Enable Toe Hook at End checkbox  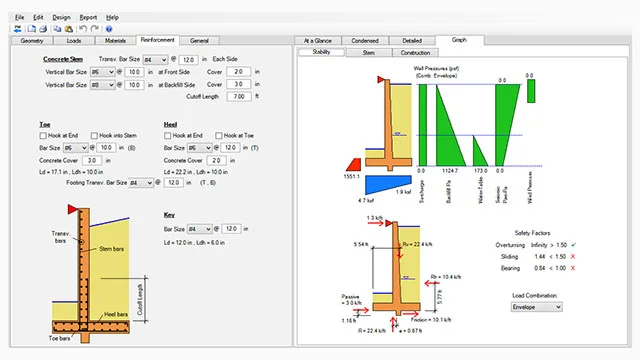tap(43, 135)
